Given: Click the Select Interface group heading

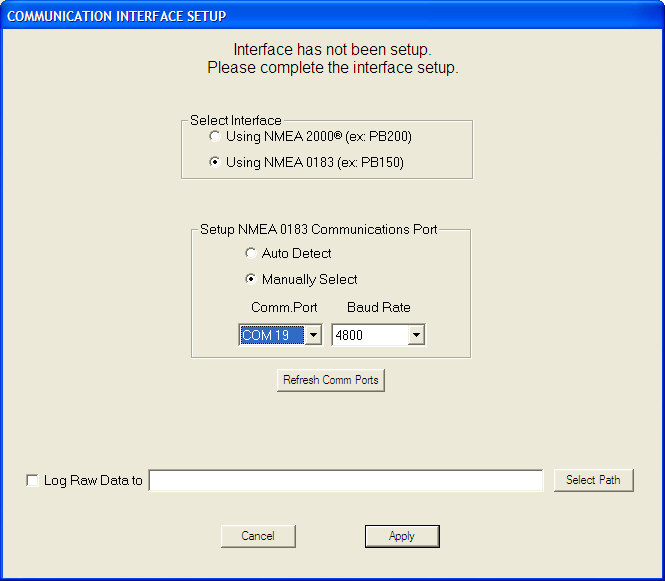Looking at the screenshot, I should [x=236, y=120].
